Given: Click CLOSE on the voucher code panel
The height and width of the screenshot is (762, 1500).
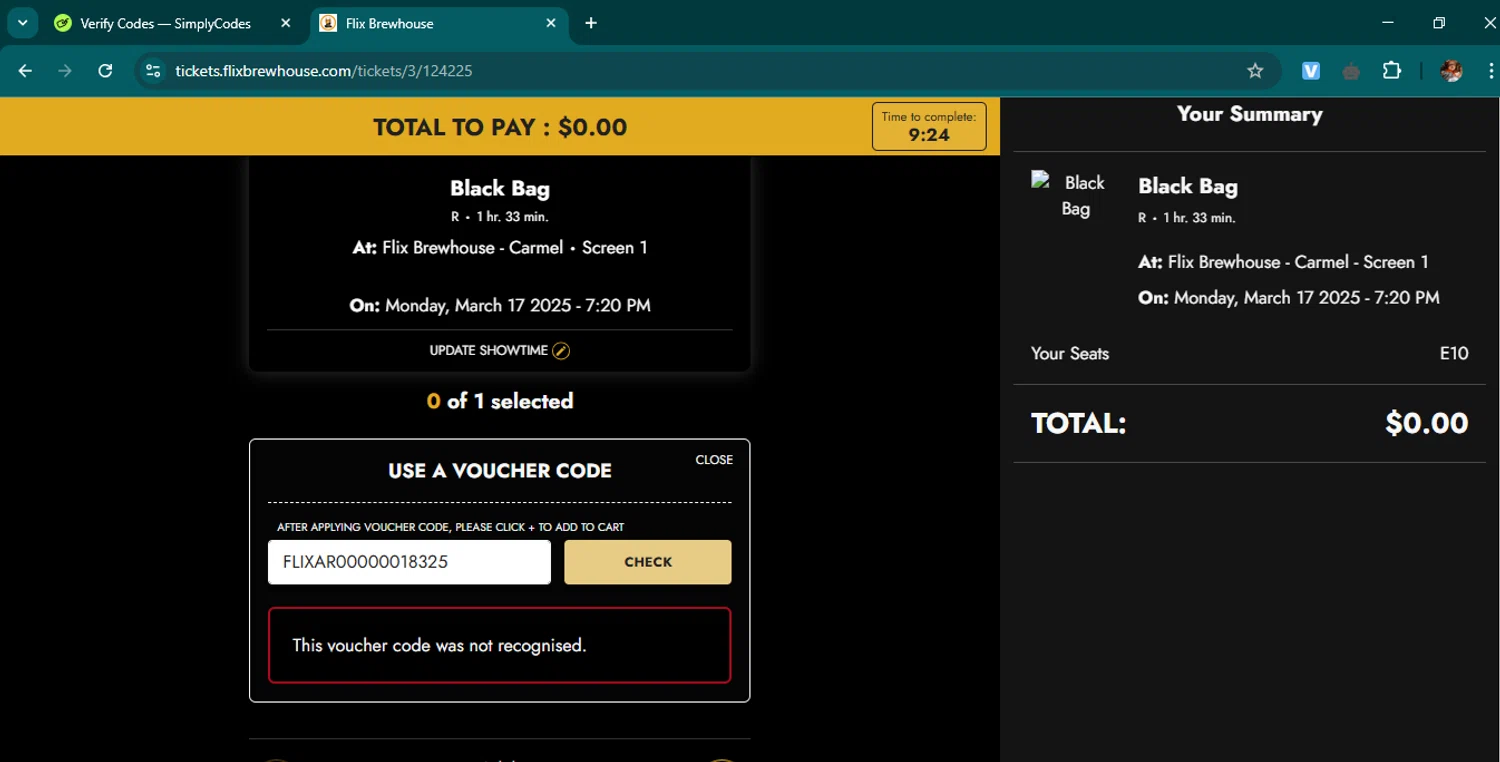Looking at the screenshot, I should (714, 460).
